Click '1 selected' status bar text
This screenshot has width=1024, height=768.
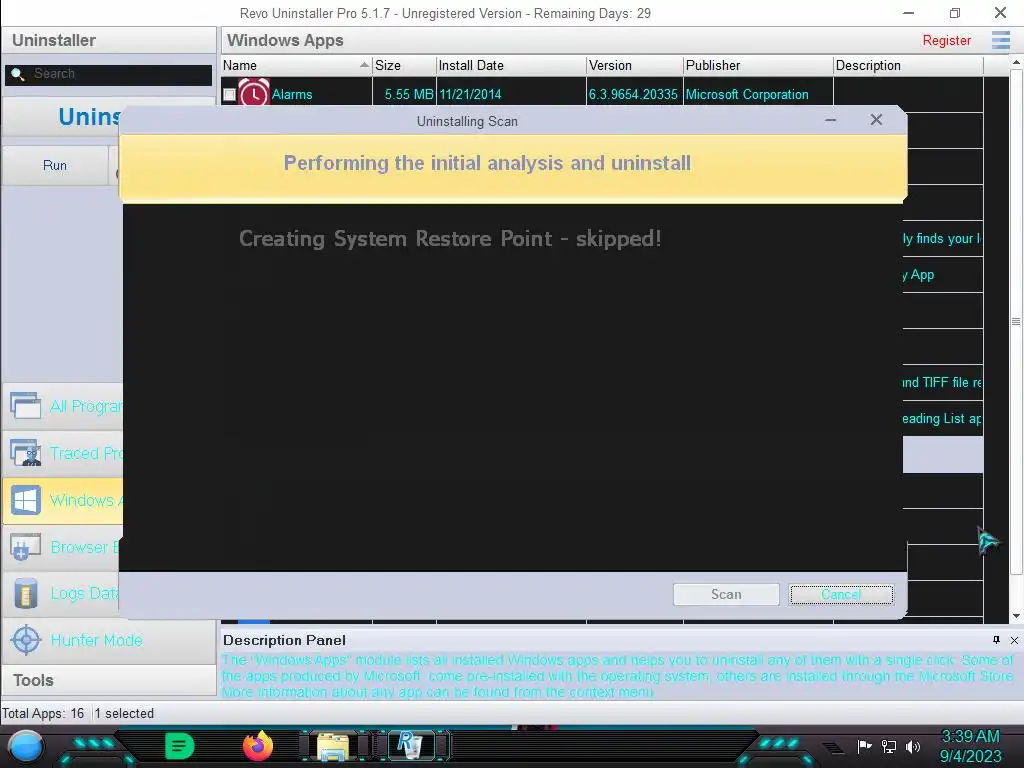click(124, 713)
